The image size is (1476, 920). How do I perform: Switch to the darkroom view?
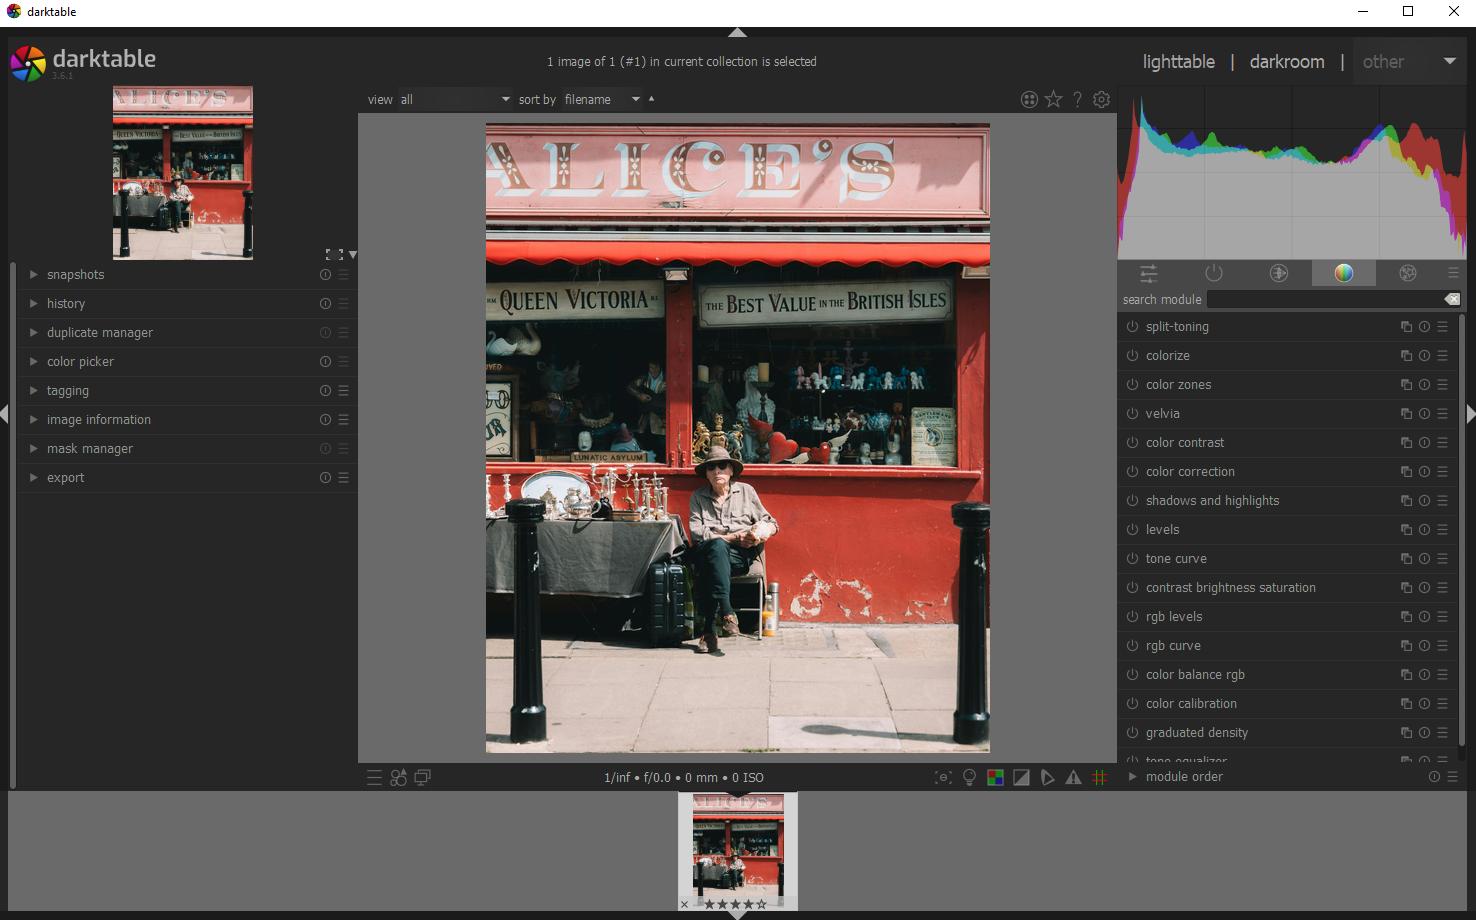click(1286, 61)
